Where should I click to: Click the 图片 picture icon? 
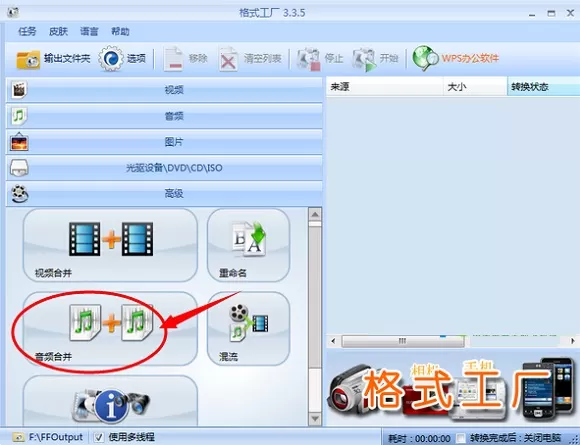point(19,142)
